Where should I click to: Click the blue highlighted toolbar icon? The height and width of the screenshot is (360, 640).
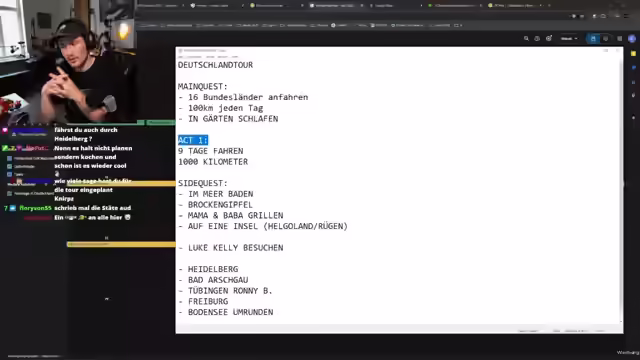[x=593, y=38]
